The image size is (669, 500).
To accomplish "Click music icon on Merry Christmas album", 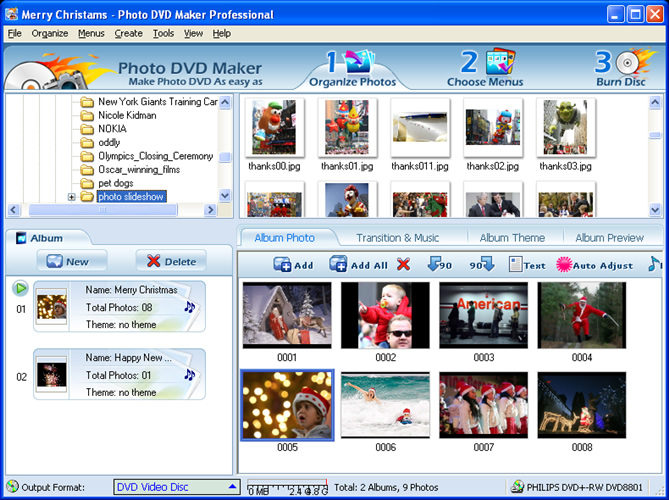I will point(189,306).
